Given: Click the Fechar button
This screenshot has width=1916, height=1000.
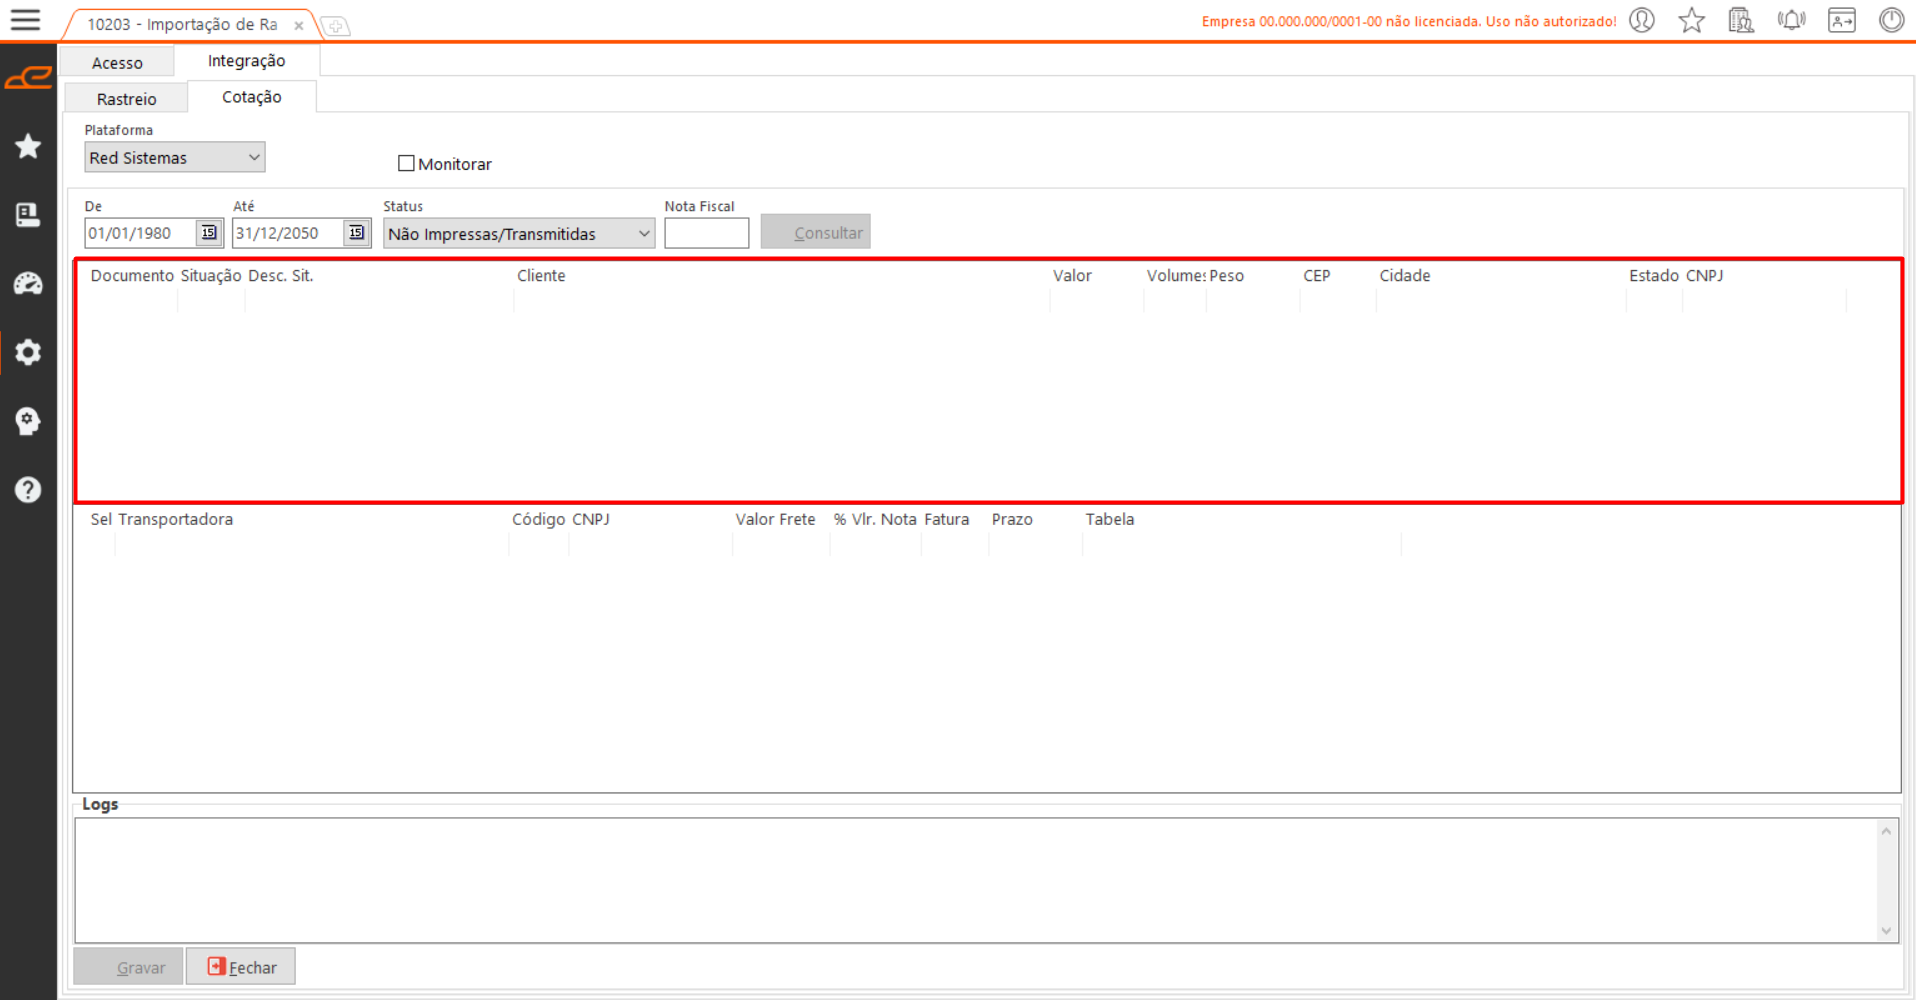Looking at the screenshot, I should click(241, 967).
